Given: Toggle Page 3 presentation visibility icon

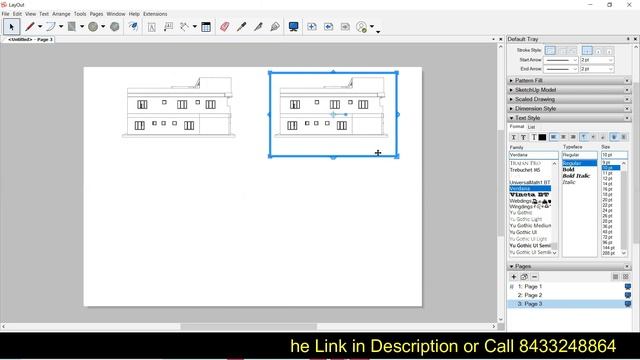Looking at the screenshot, I should pos(628,304).
